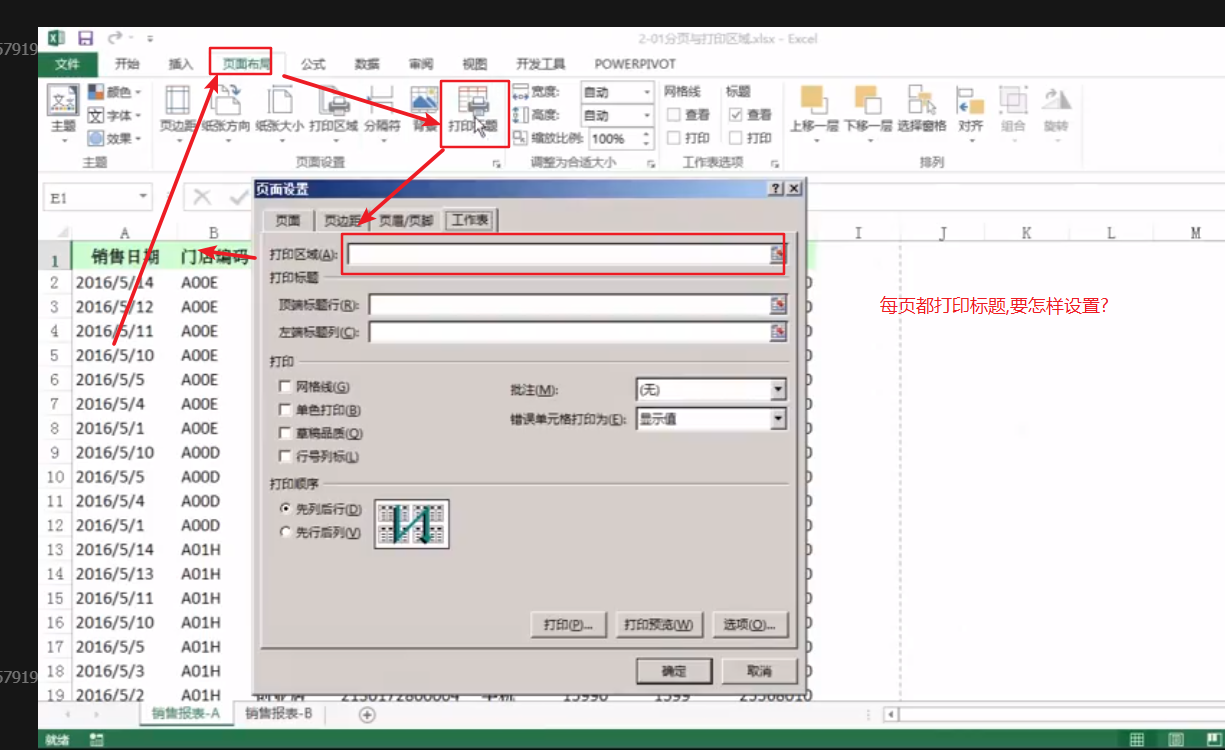Open the Name Box dropdown arrow
The width and height of the screenshot is (1225, 750).
144,197
